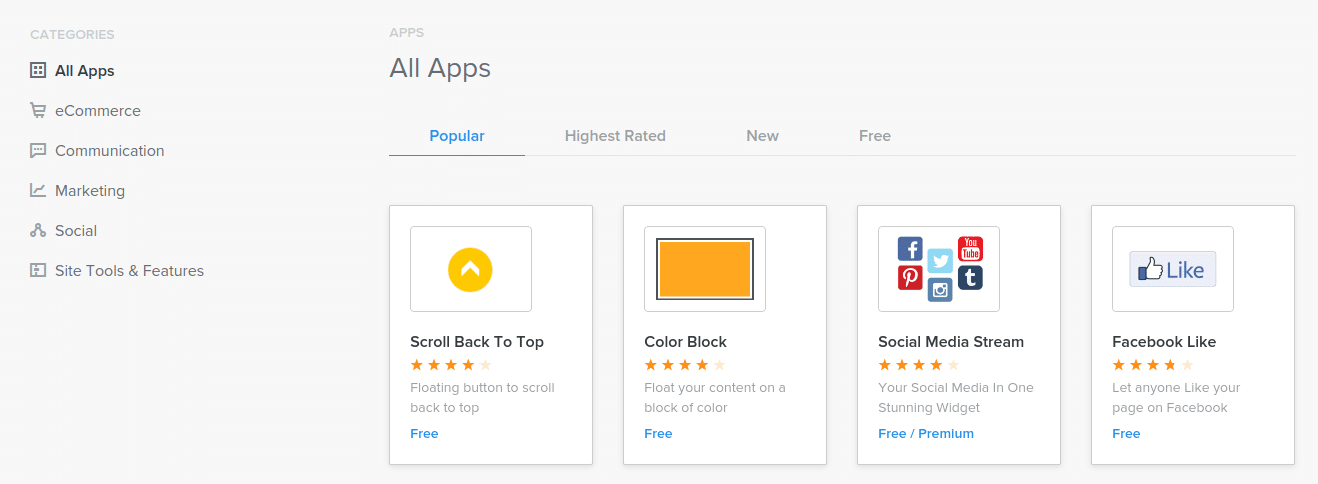This screenshot has width=1318, height=484.
Task: Switch to the Highest Rated tab
Action: [615, 136]
